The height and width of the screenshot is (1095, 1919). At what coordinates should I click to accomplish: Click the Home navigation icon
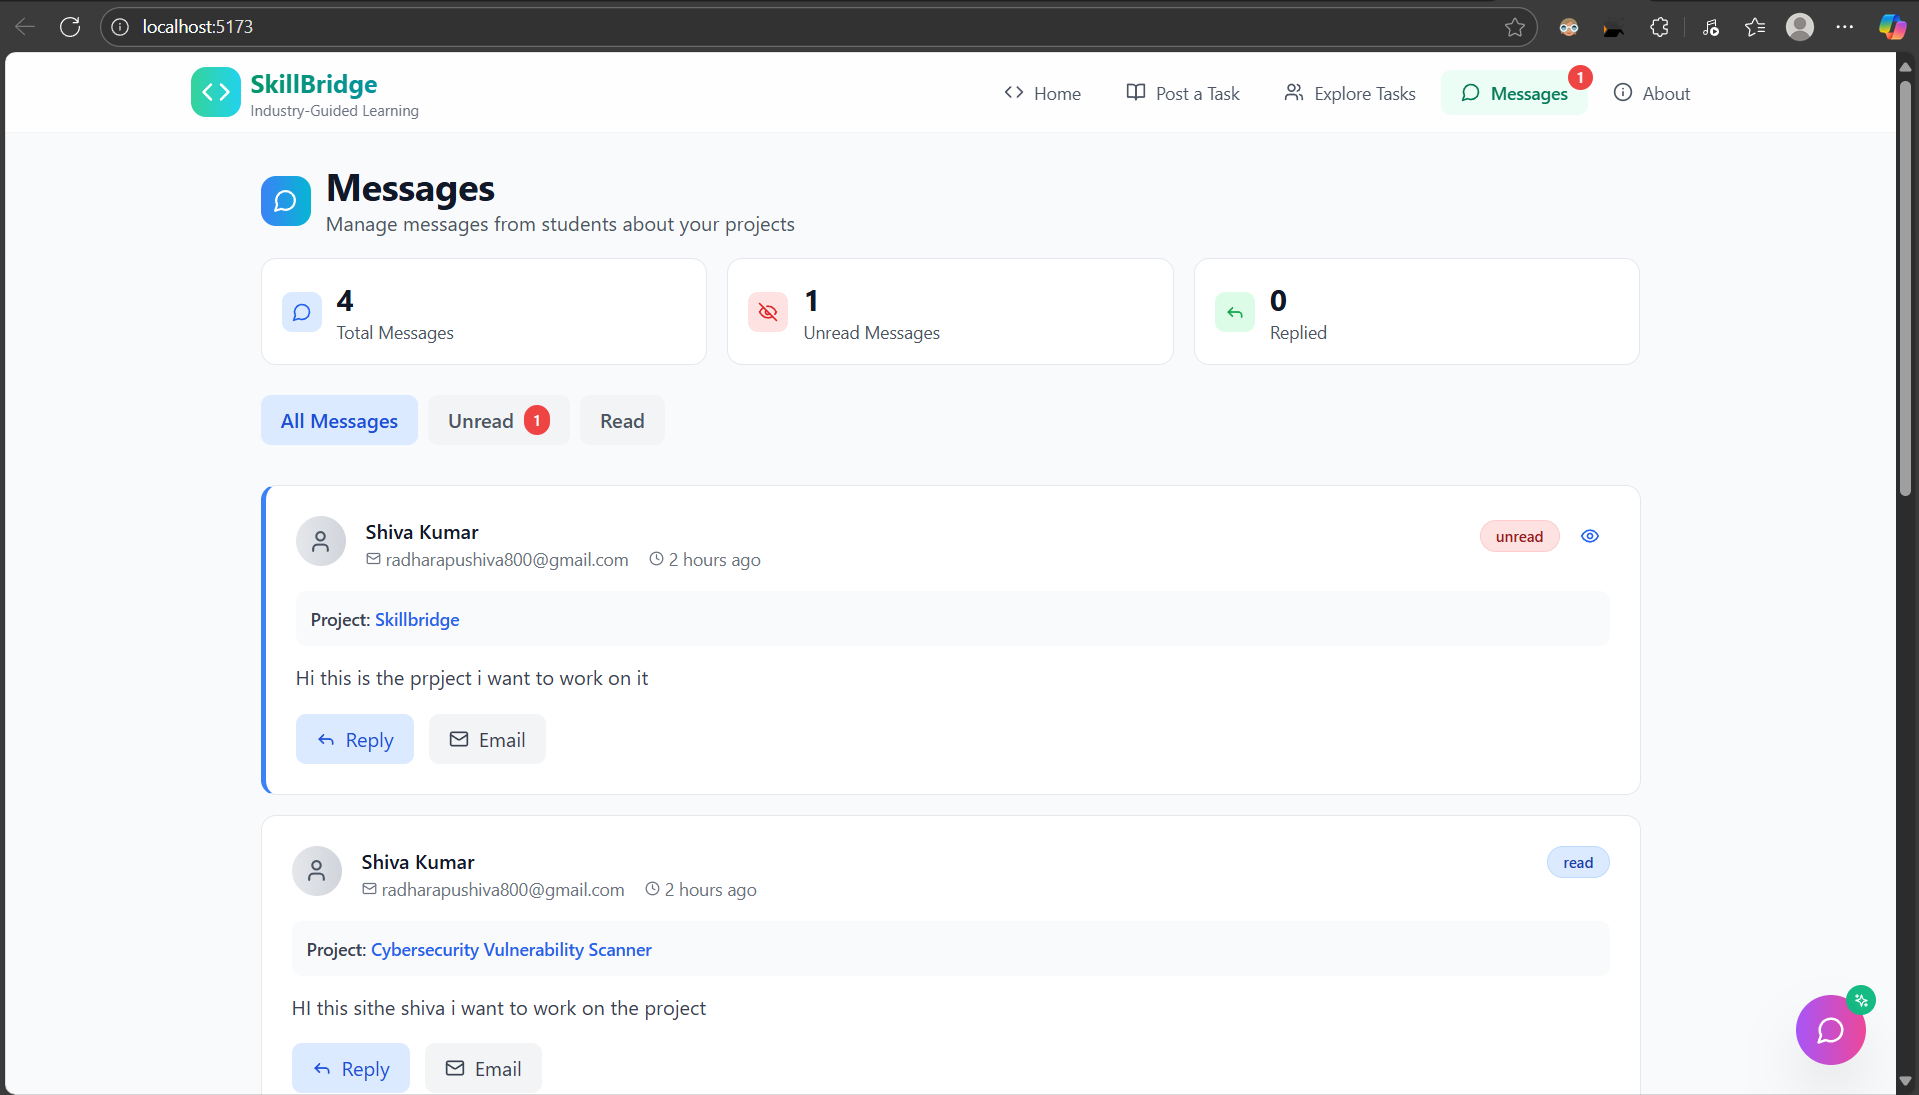pyautogui.click(x=1014, y=92)
